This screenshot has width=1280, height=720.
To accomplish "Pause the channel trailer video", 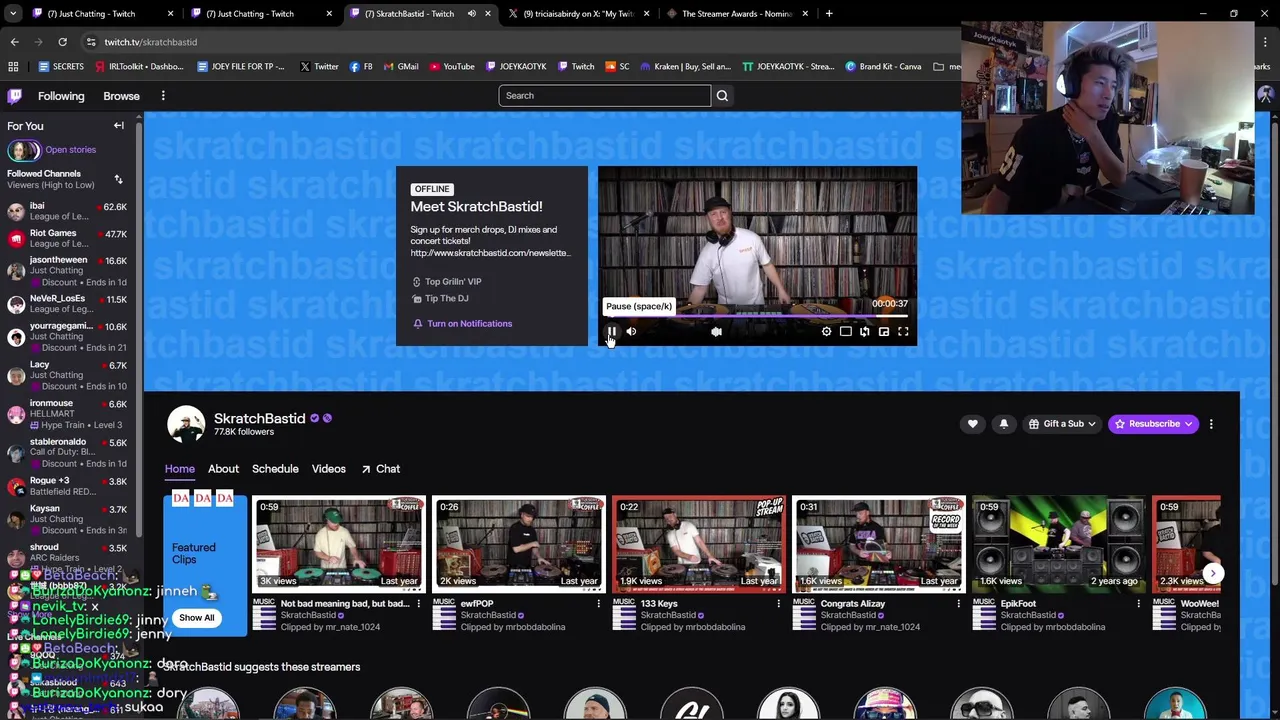I will [x=612, y=331].
